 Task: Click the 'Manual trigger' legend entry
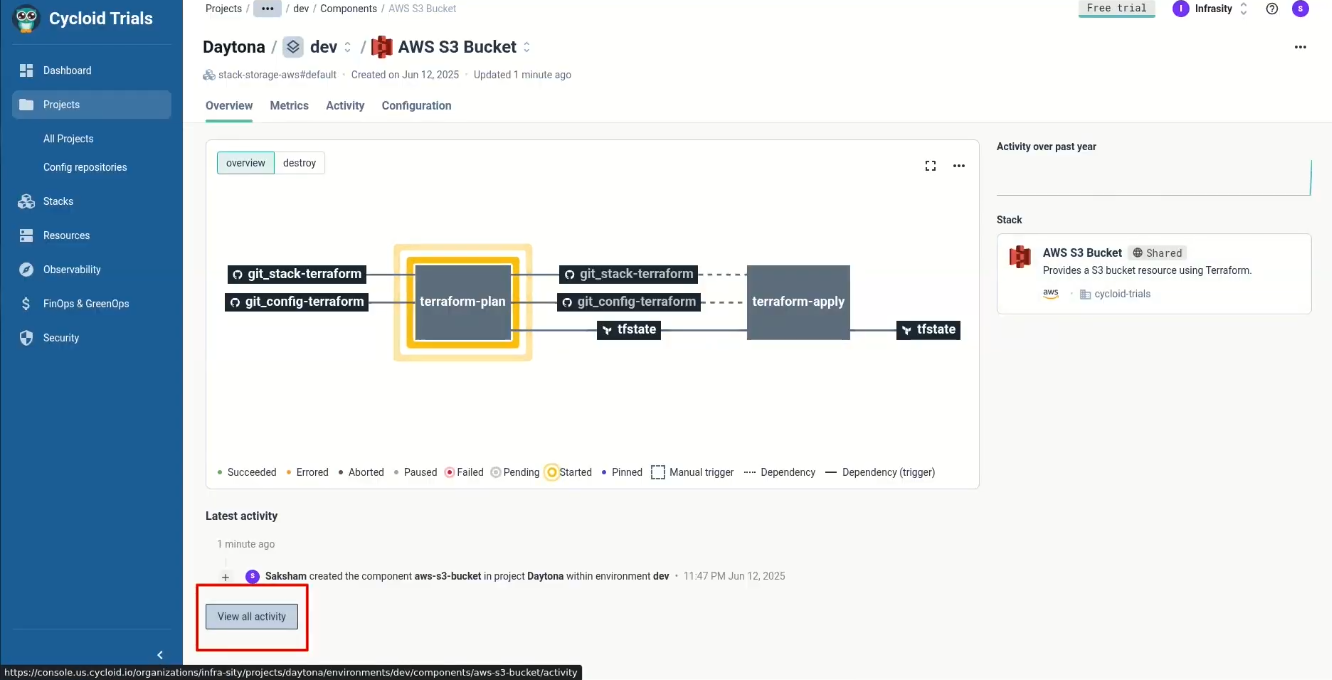[692, 472]
